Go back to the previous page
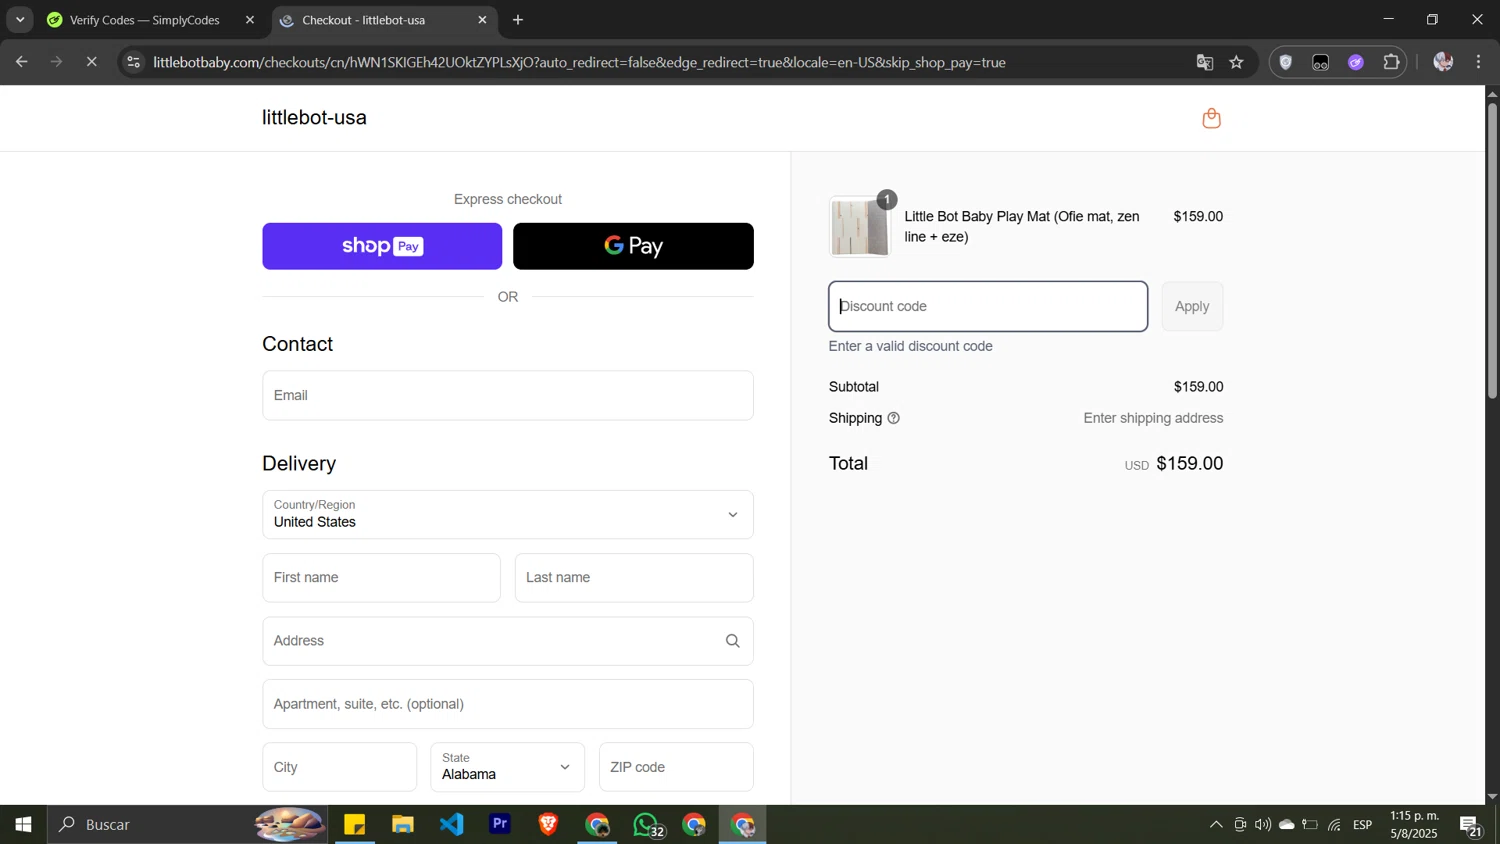Screen dimensions: 1500x844 (21, 62)
